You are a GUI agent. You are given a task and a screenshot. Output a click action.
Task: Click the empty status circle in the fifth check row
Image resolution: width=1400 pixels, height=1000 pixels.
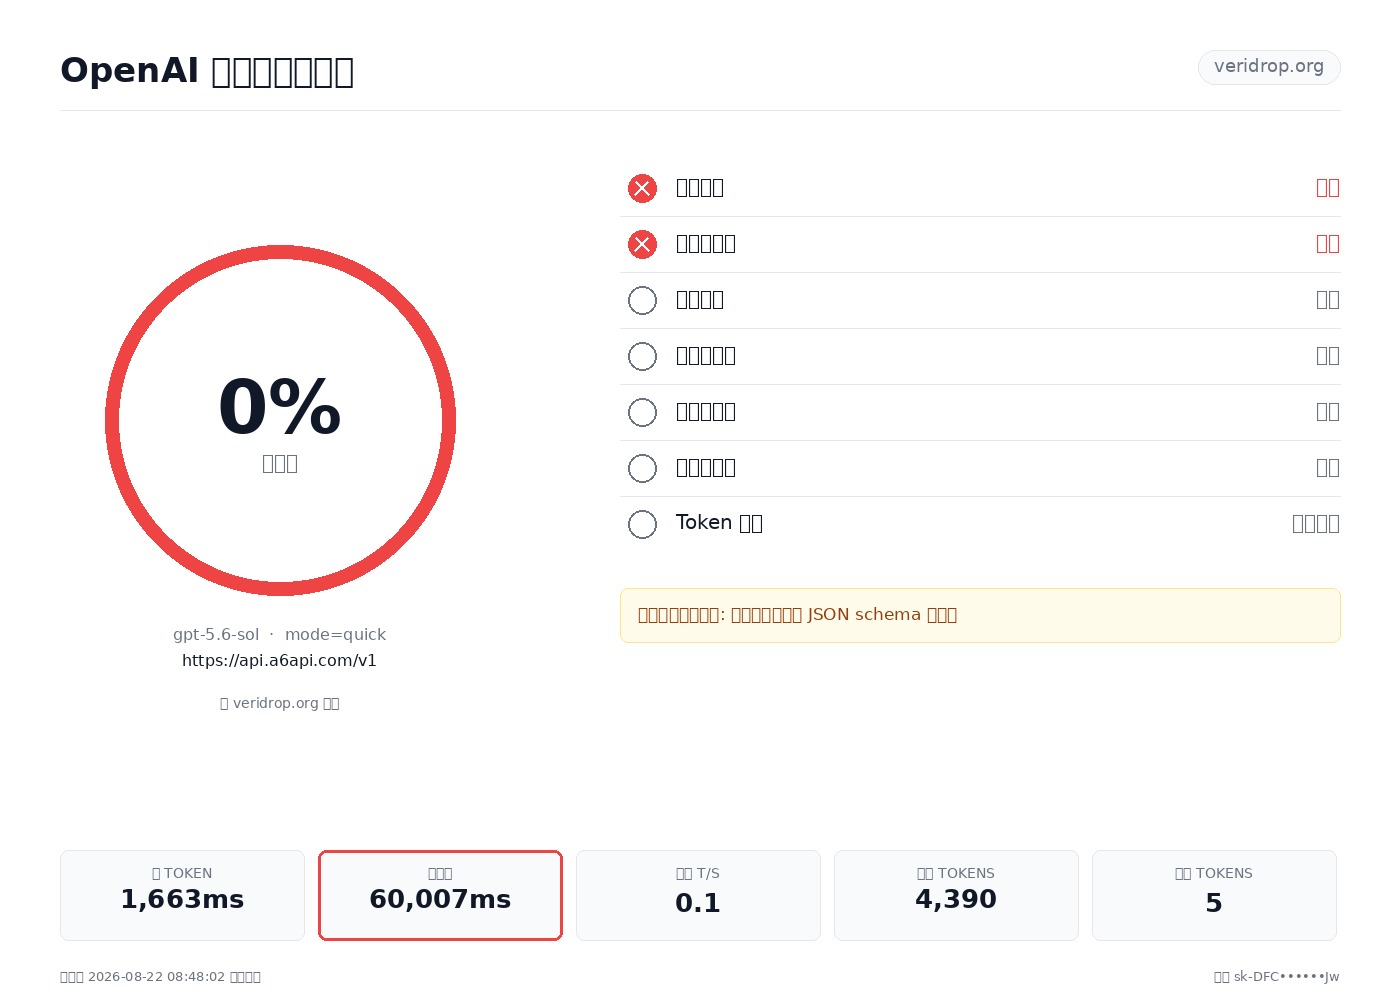(642, 412)
